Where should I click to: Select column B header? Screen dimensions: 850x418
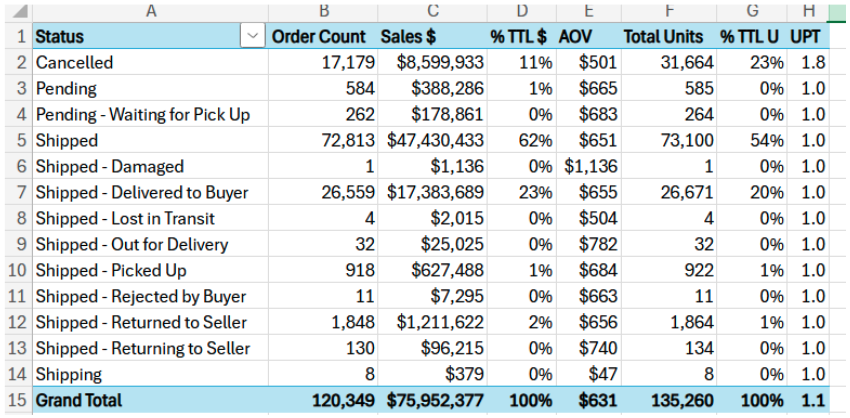(x=323, y=11)
